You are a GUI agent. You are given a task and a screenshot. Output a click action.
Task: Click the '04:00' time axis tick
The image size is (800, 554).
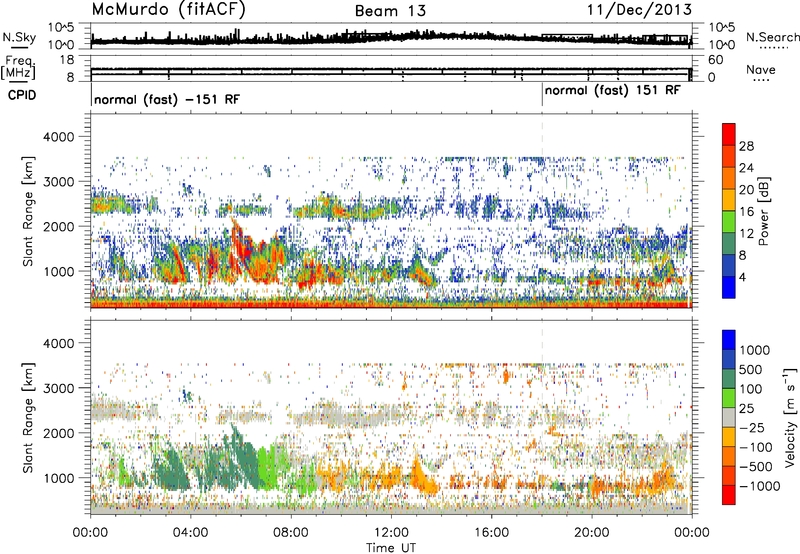point(190,533)
